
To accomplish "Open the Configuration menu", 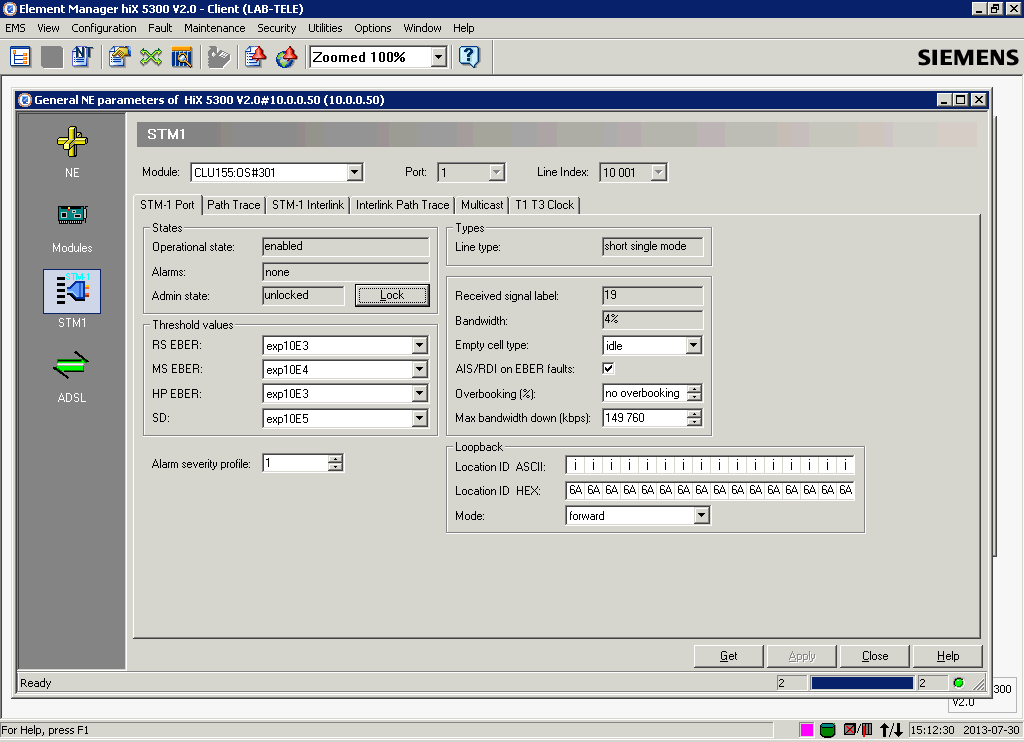I will click(104, 28).
